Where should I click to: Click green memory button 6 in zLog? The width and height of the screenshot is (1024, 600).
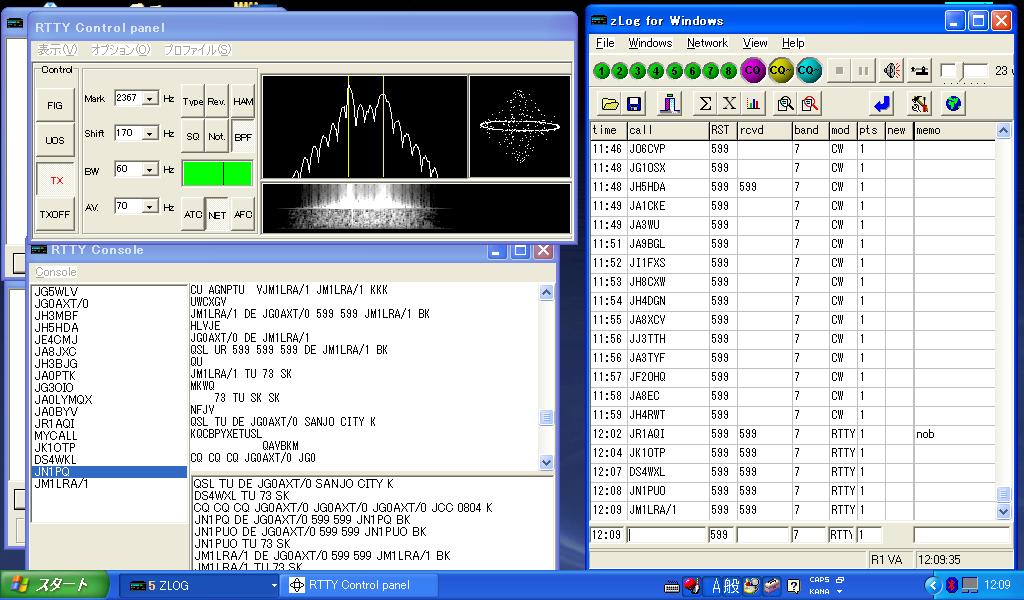coord(693,71)
